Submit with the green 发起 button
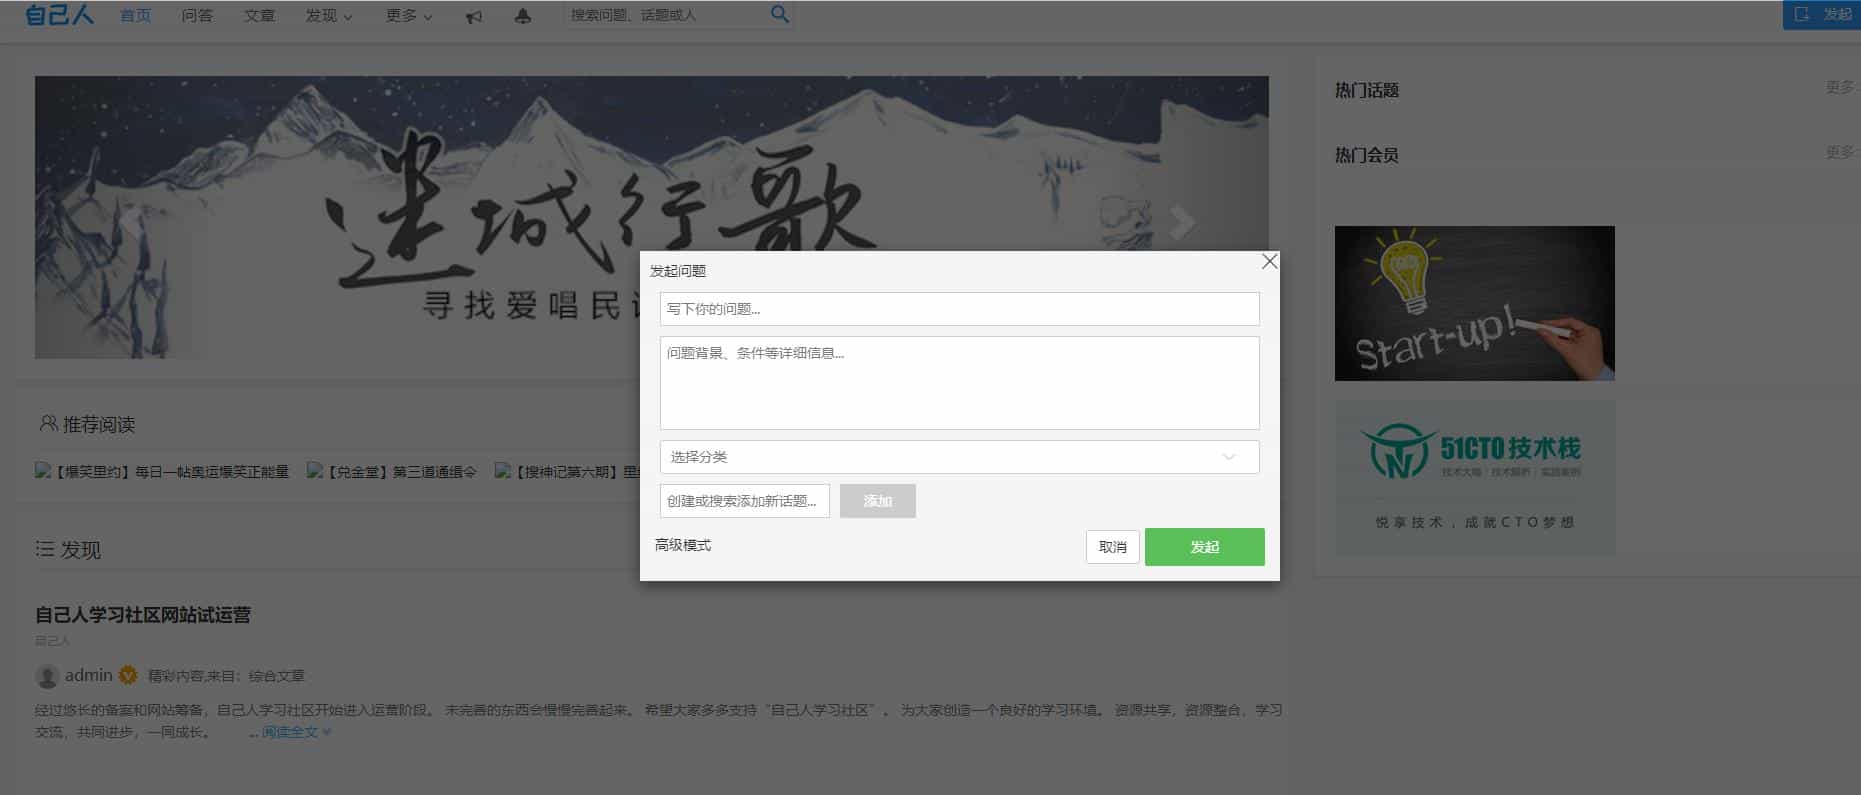This screenshot has height=795, width=1861. [x=1205, y=547]
